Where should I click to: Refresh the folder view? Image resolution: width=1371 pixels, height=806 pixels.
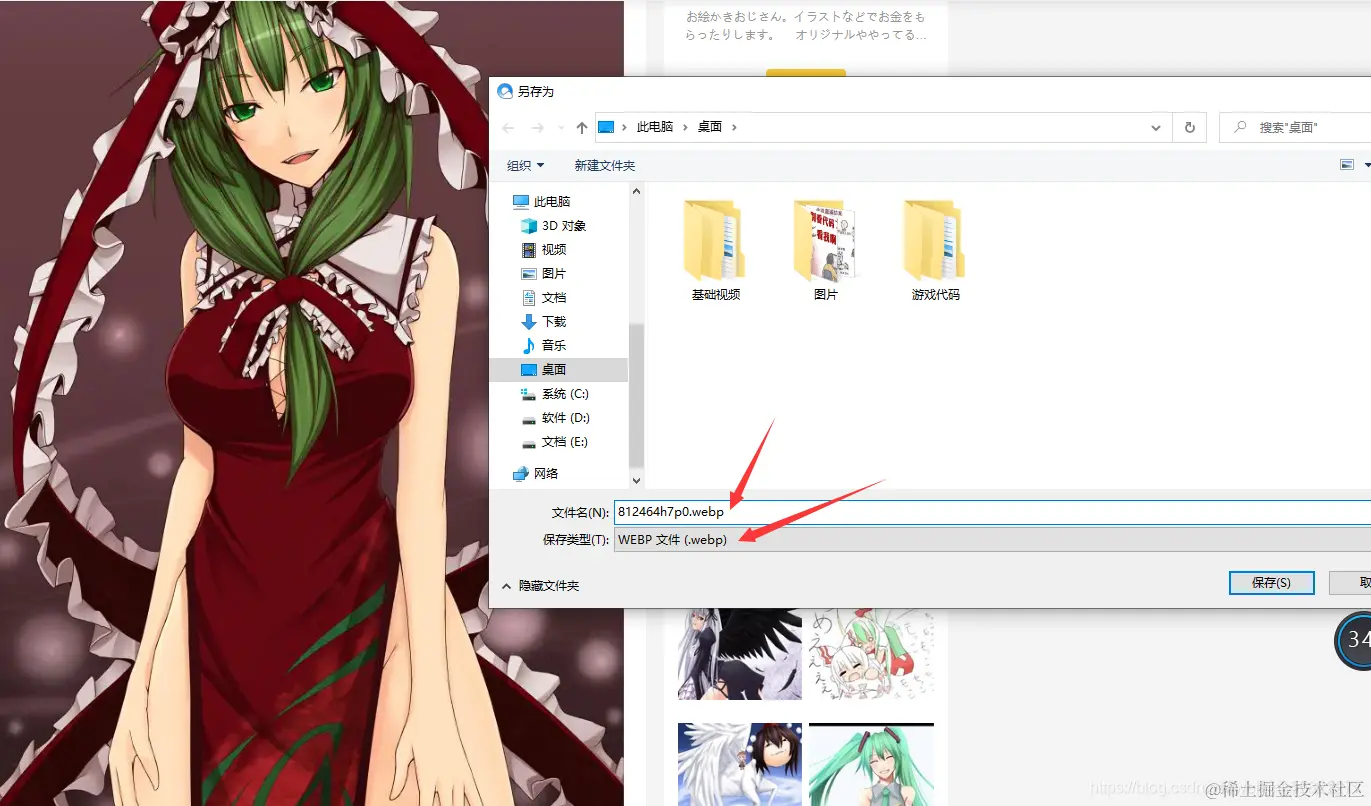[x=1189, y=128]
